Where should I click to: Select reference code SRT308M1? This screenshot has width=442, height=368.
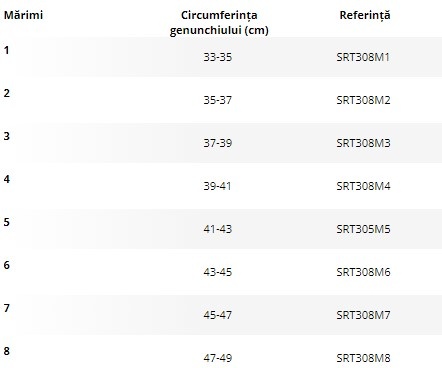[x=363, y=57]
